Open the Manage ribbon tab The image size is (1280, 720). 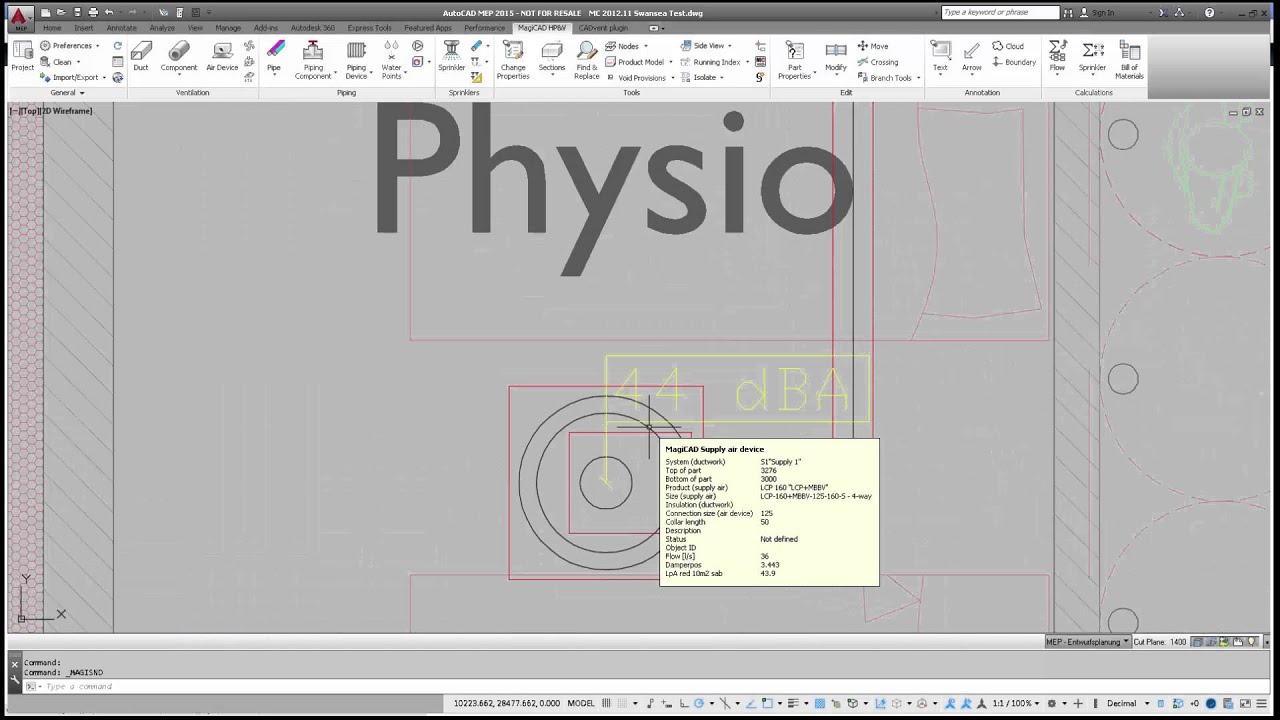tap(228, 28)
